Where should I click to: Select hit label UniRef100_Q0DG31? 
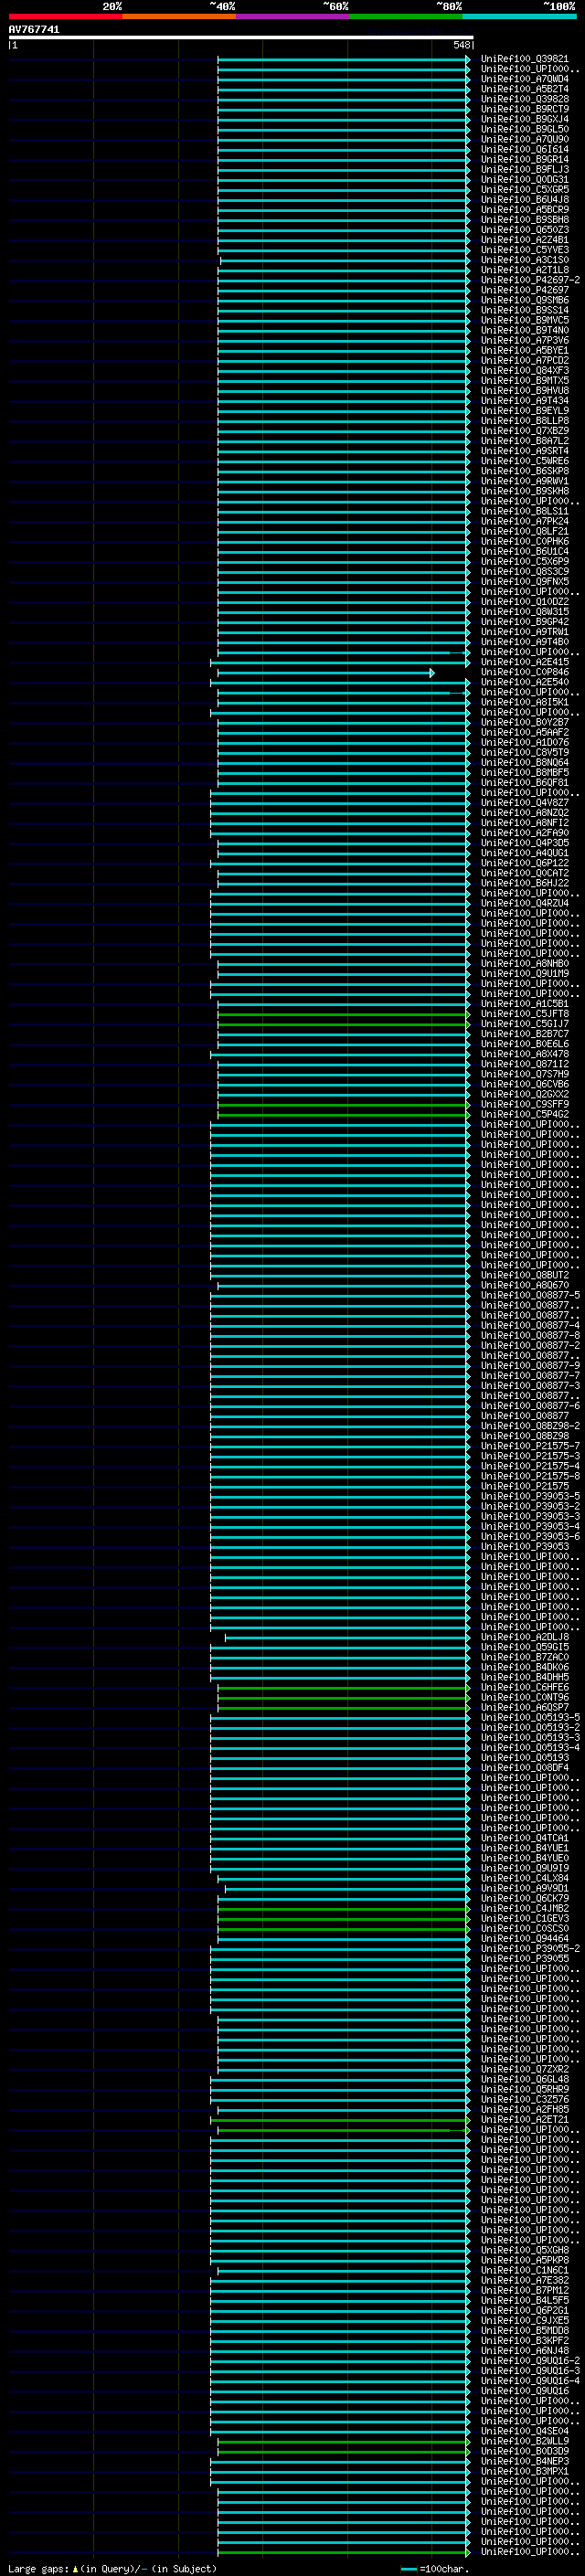tap(525, 180)
